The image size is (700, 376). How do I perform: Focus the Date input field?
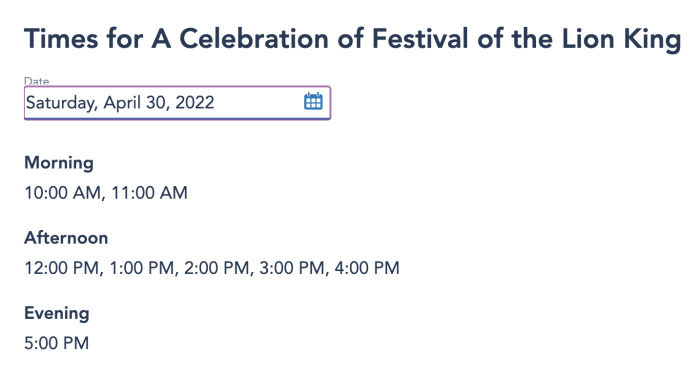tap(177, 103)
